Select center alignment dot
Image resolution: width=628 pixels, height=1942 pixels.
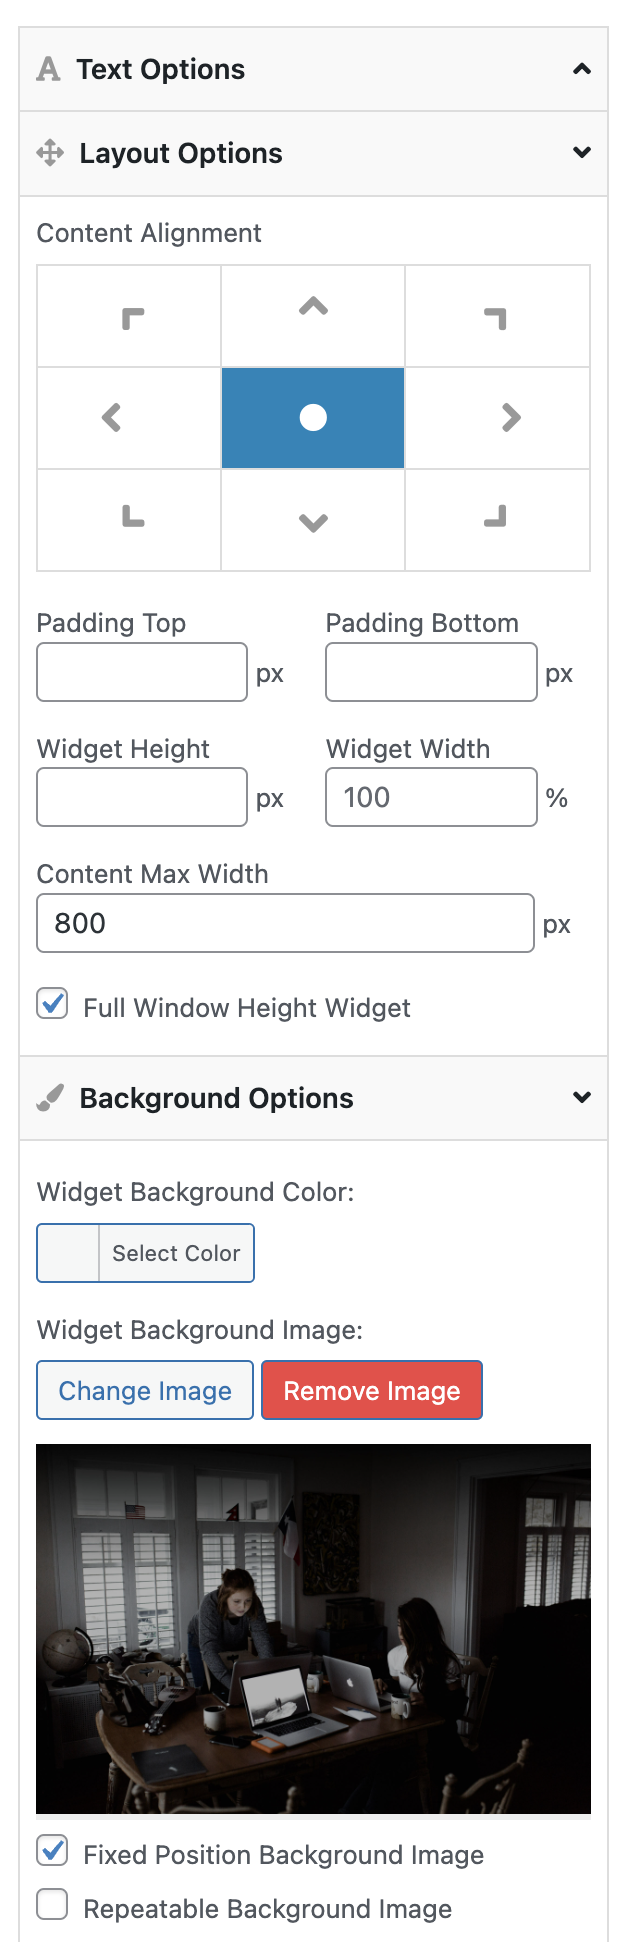coord(313,418)
